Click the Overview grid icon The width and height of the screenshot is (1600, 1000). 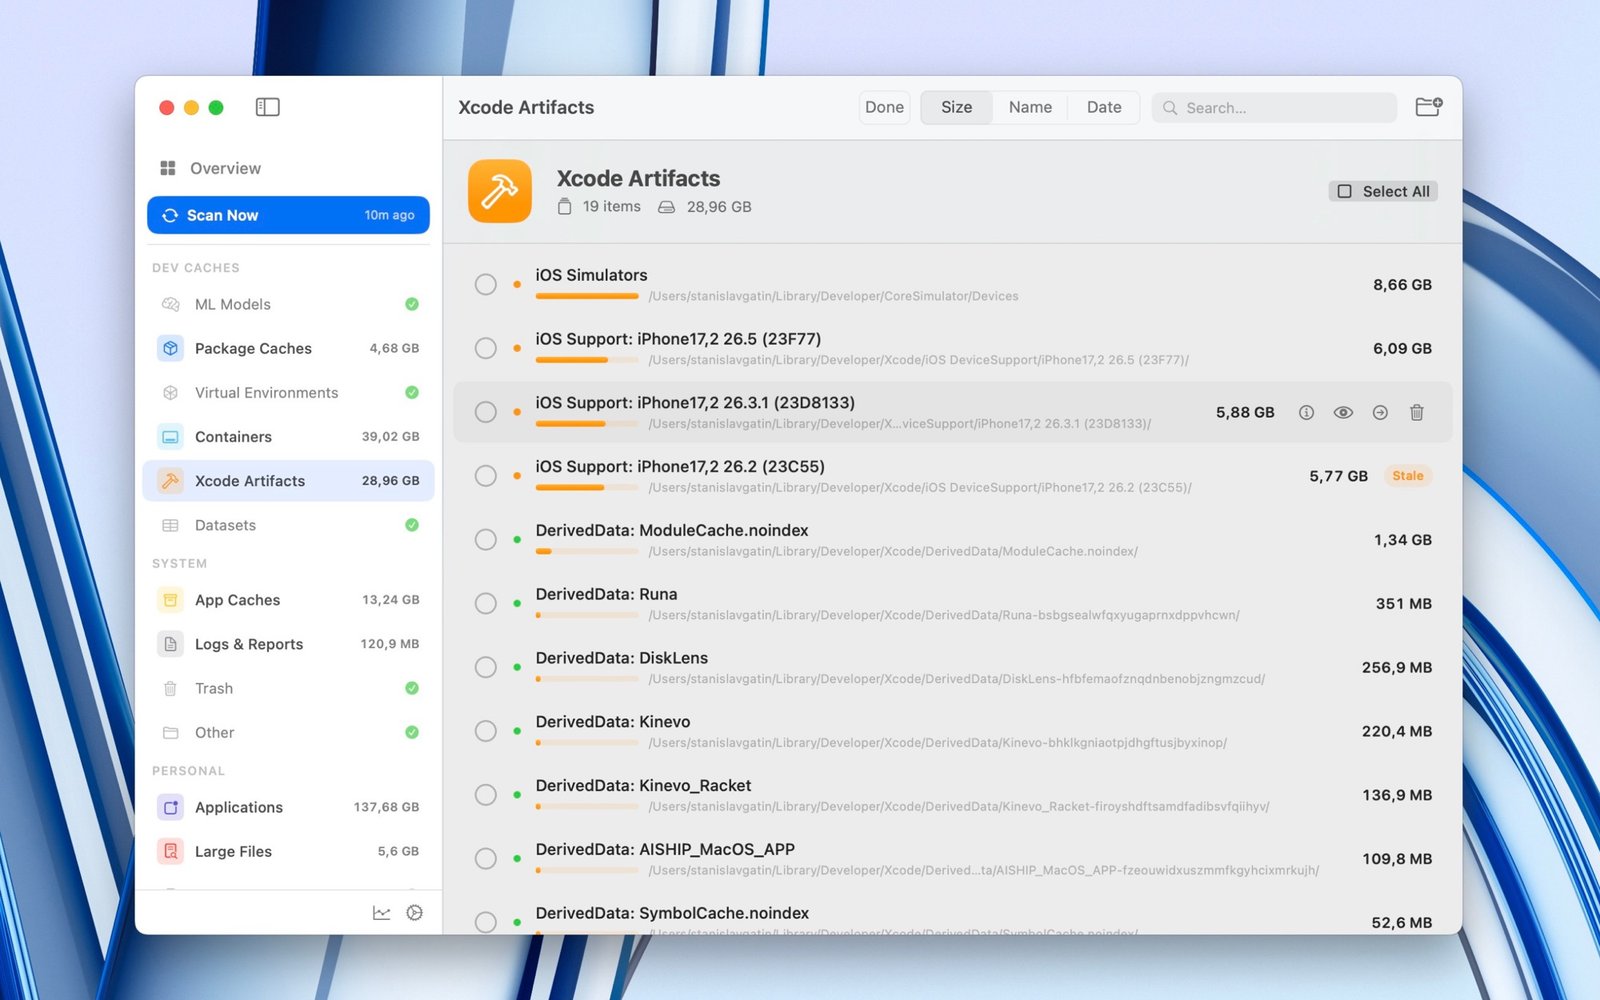tap(168, 168)
